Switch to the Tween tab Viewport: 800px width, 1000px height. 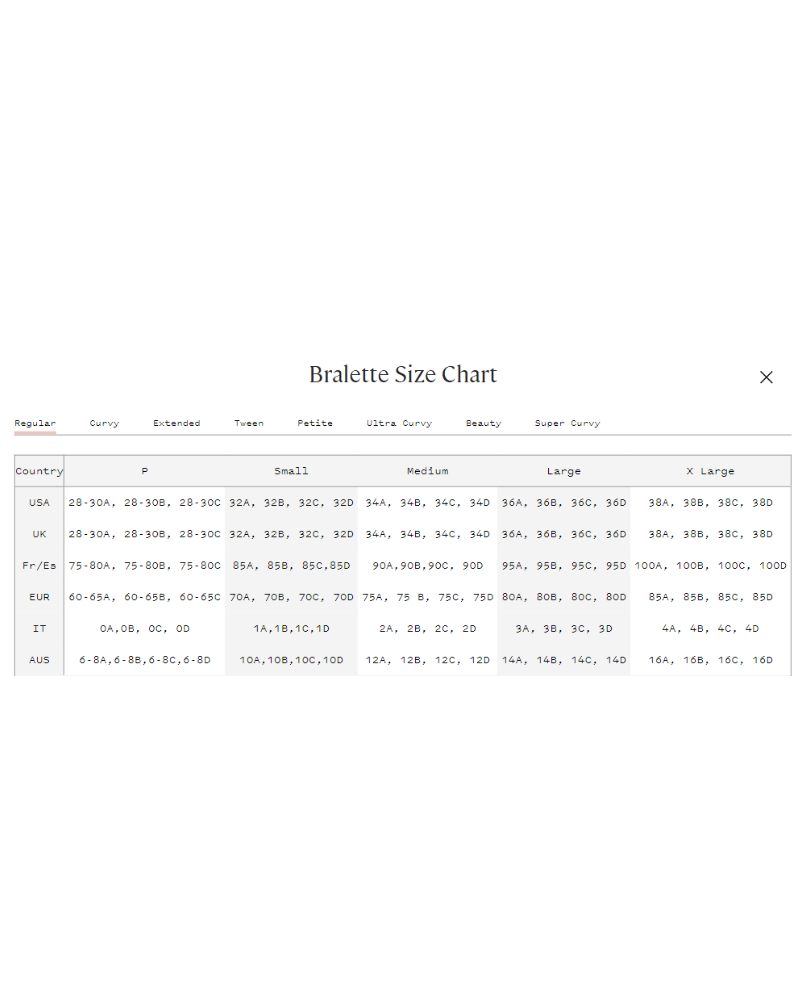[x=249, y=423]
